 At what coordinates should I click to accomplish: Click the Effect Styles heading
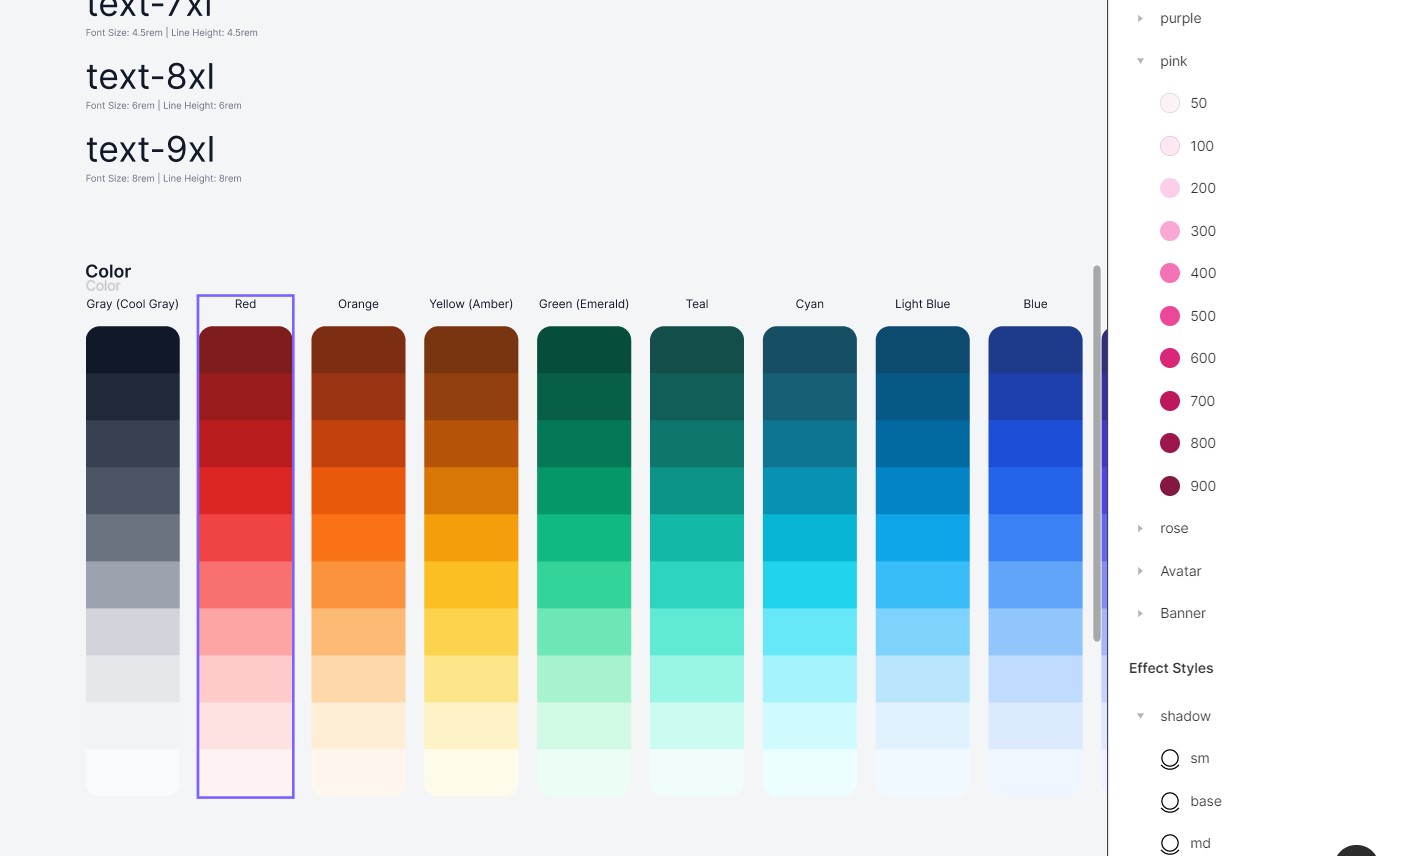tap(1171, 668)
